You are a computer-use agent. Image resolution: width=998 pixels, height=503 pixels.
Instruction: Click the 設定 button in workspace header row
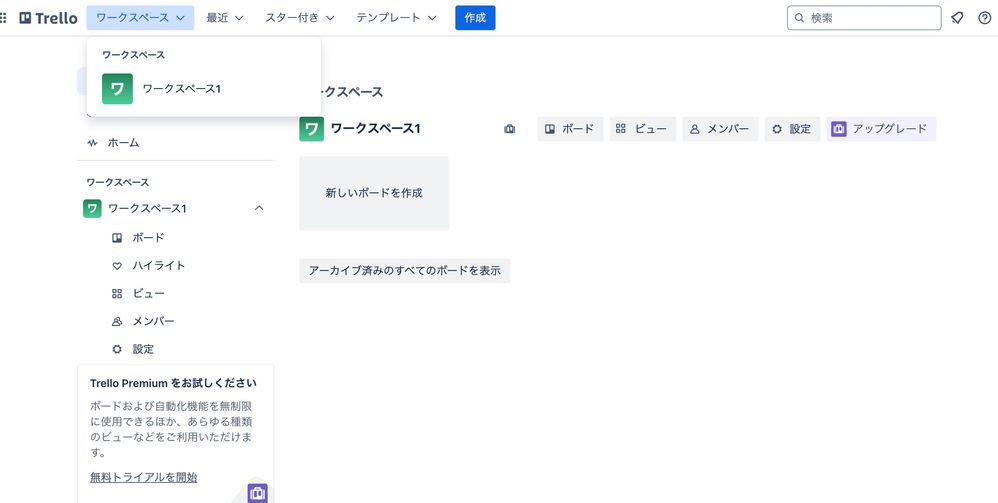tap(792, 129)
